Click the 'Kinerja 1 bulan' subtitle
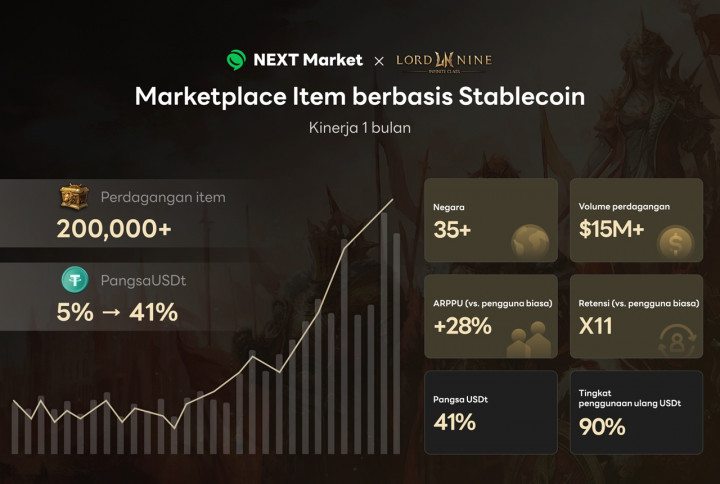The image size is (720, 484). coord(360,128)
